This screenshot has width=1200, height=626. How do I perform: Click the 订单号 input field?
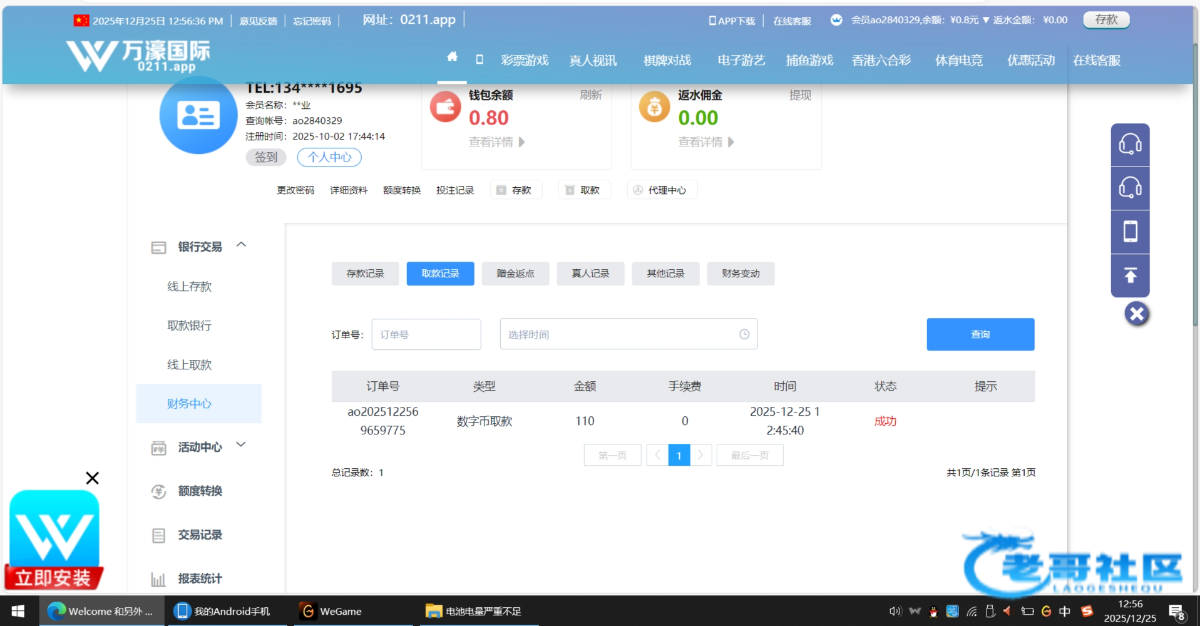(x=426, y=335)
